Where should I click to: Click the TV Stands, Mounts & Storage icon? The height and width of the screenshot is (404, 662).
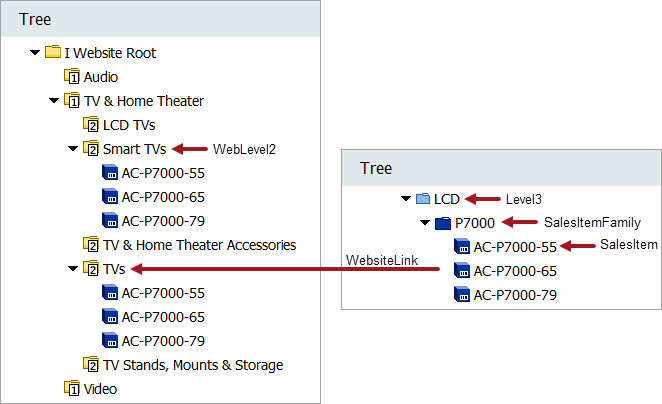pos(91,365)
